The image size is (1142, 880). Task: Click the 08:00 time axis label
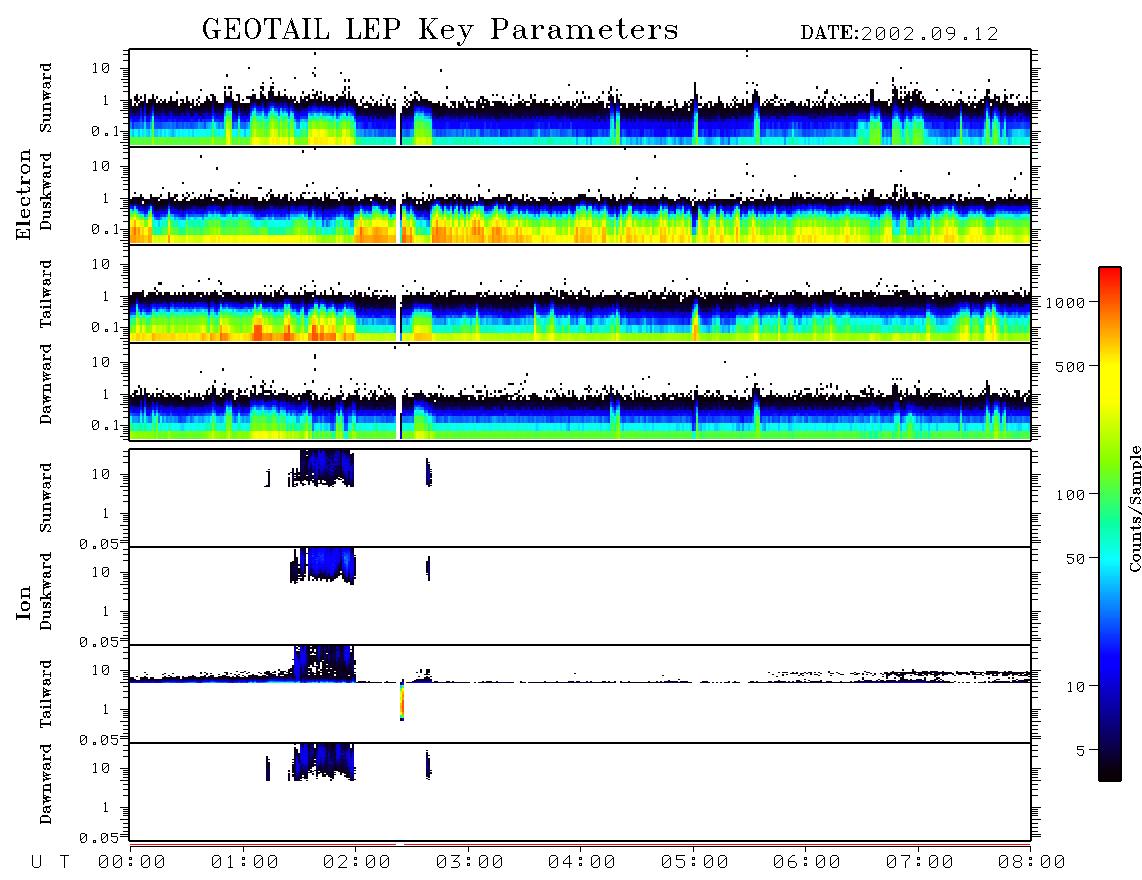[1031, 862]
